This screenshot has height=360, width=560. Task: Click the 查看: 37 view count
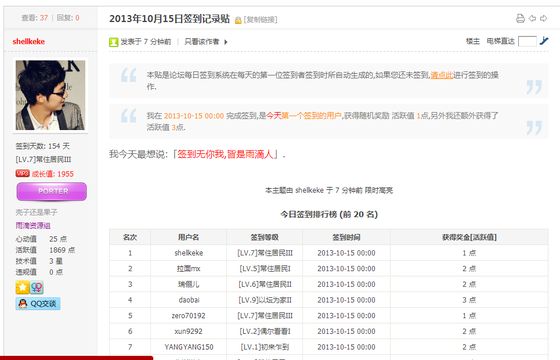[34, 18]
